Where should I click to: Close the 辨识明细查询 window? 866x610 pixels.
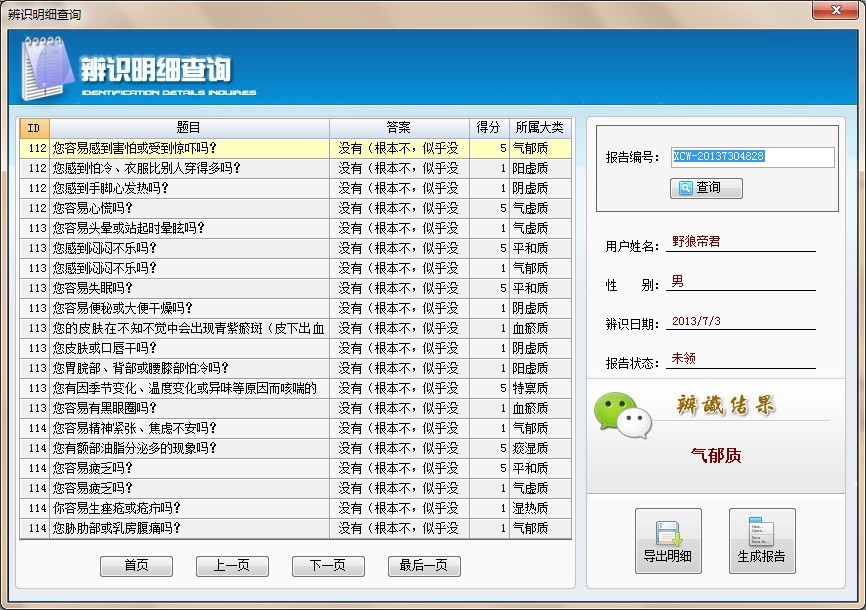(x=832, y=12)
